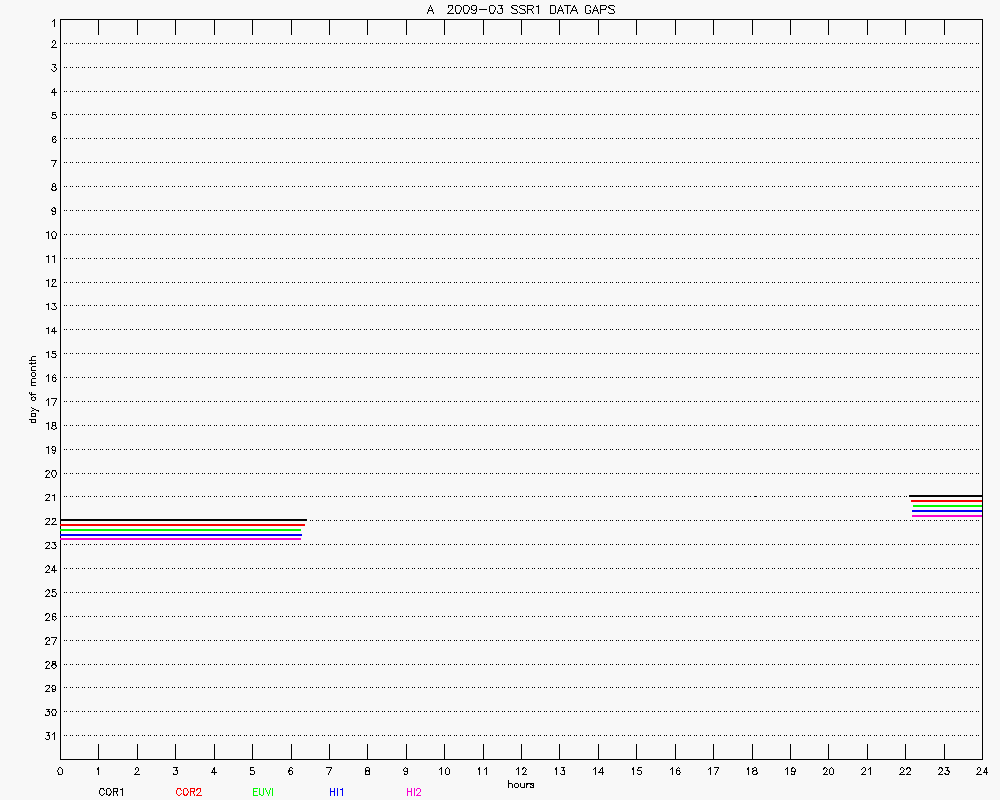Select the day 15 y-axis tick label

tap(49, 354)
